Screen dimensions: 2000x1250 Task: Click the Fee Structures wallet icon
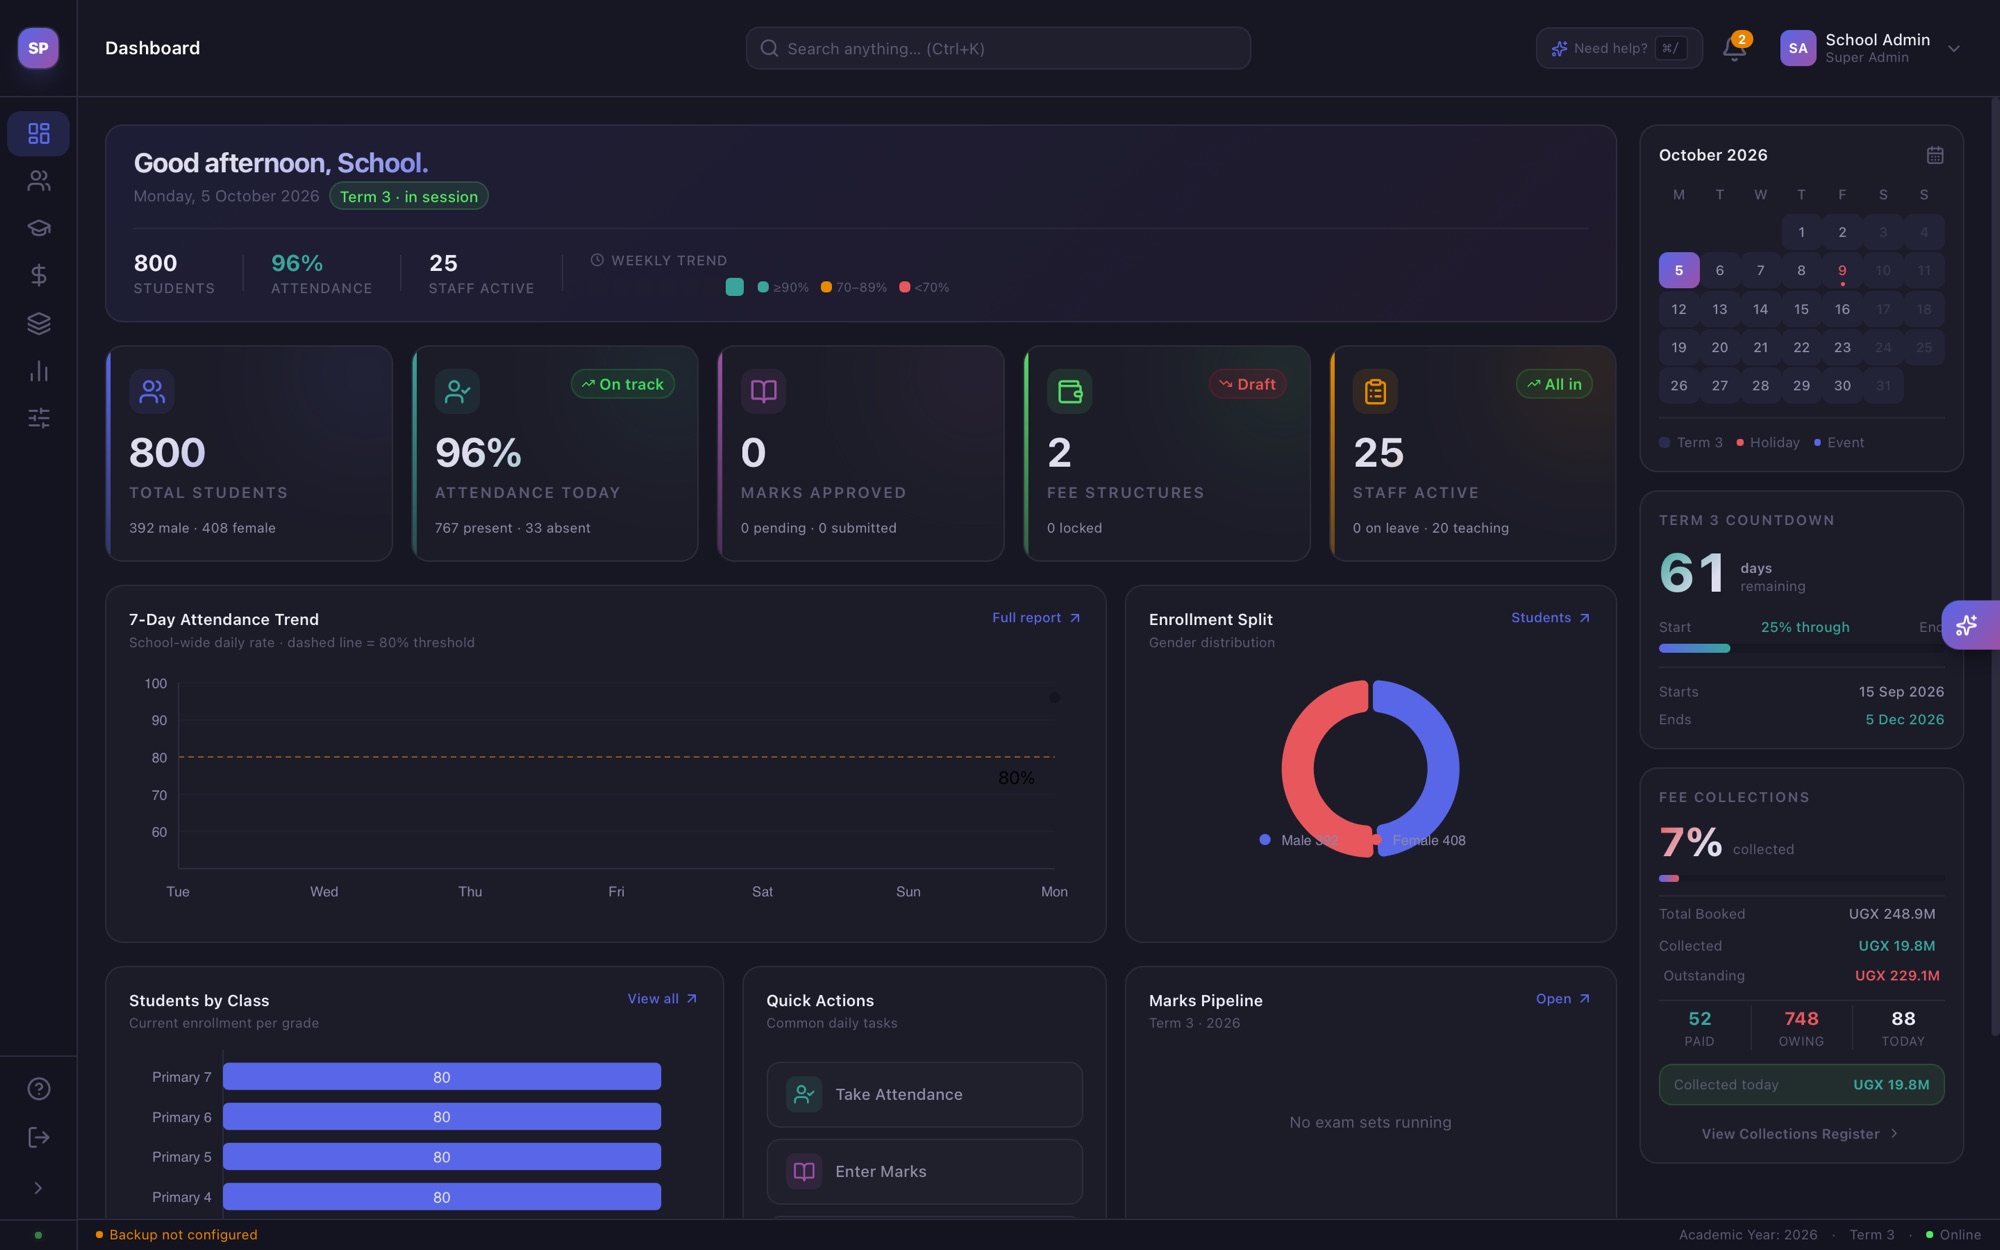(1070, 391)
